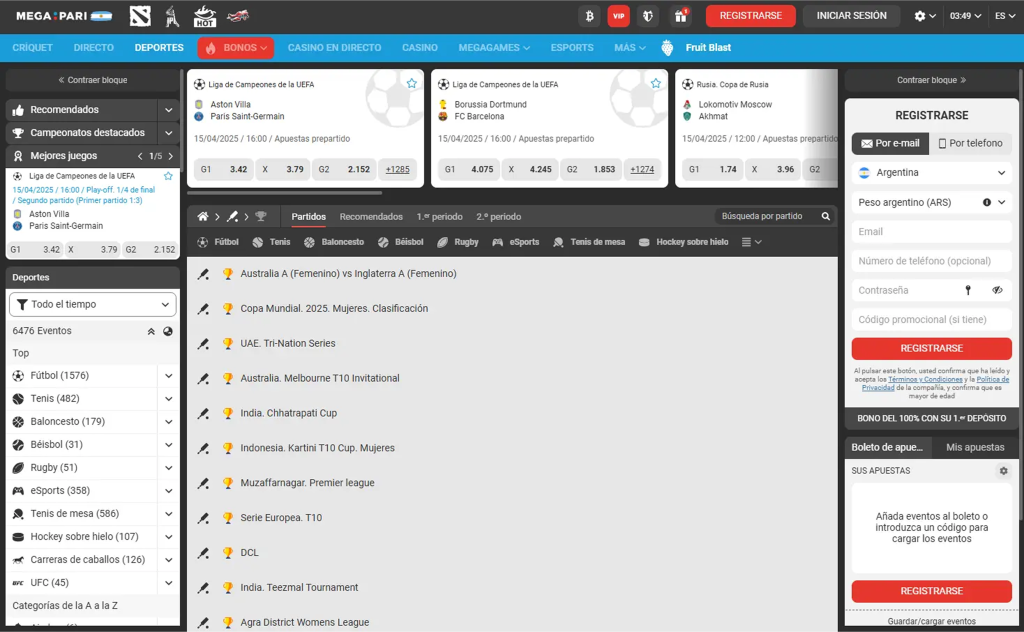Image resolution: width=1024 pixels, height=632 pixels.
Task: Open bet slip settings gear icon
Action: [1004, 471]
